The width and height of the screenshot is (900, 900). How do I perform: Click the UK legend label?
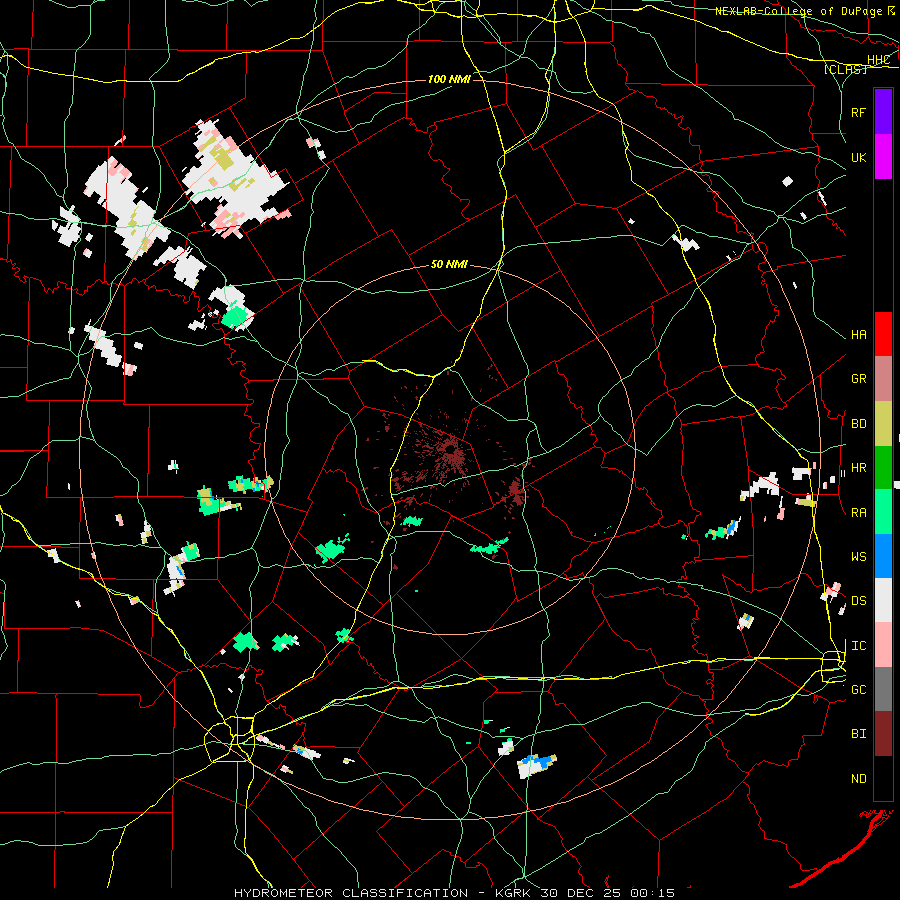(x=858, y=157)
